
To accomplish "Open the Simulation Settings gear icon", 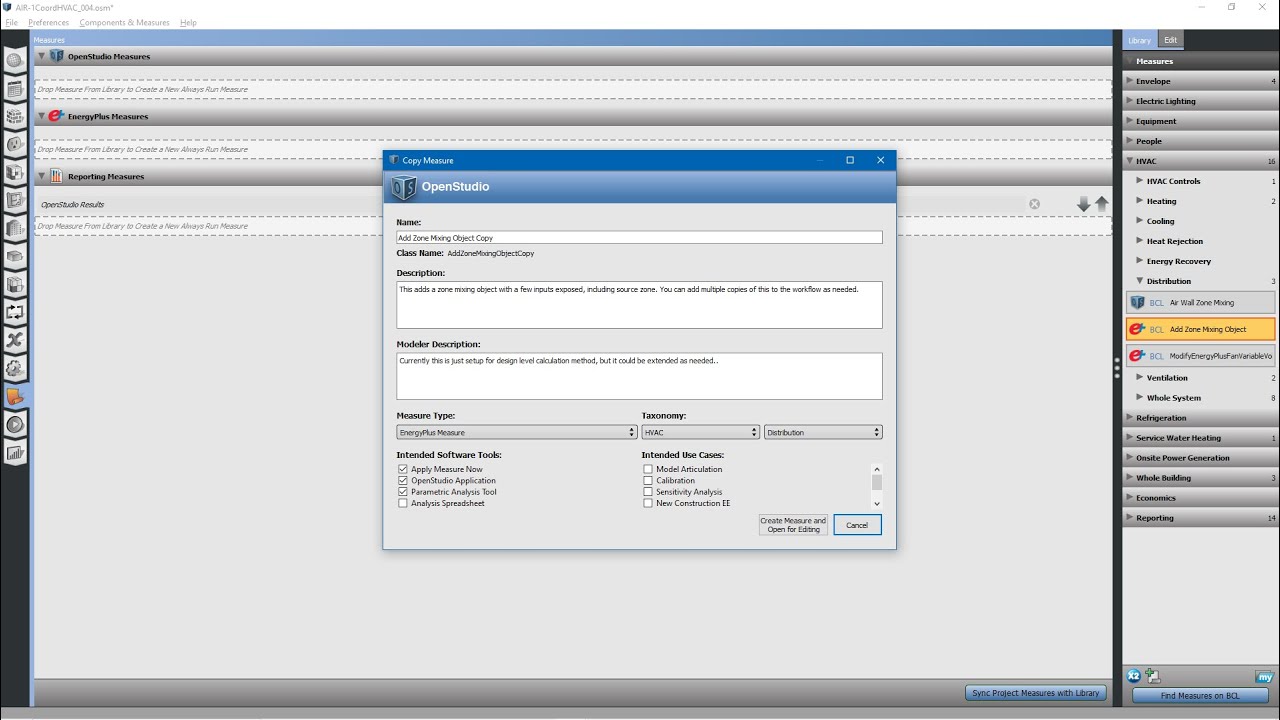I will tap(15, 368).
